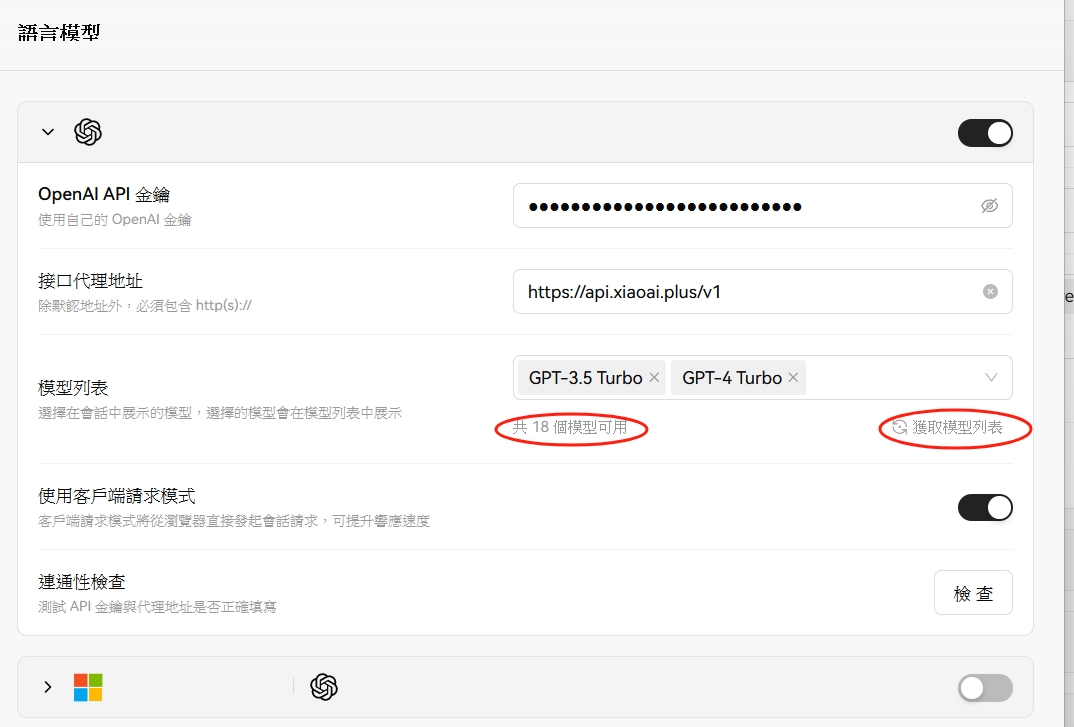
Task: Remove the GPT-4 Turbo model tag
Action: 793,378
